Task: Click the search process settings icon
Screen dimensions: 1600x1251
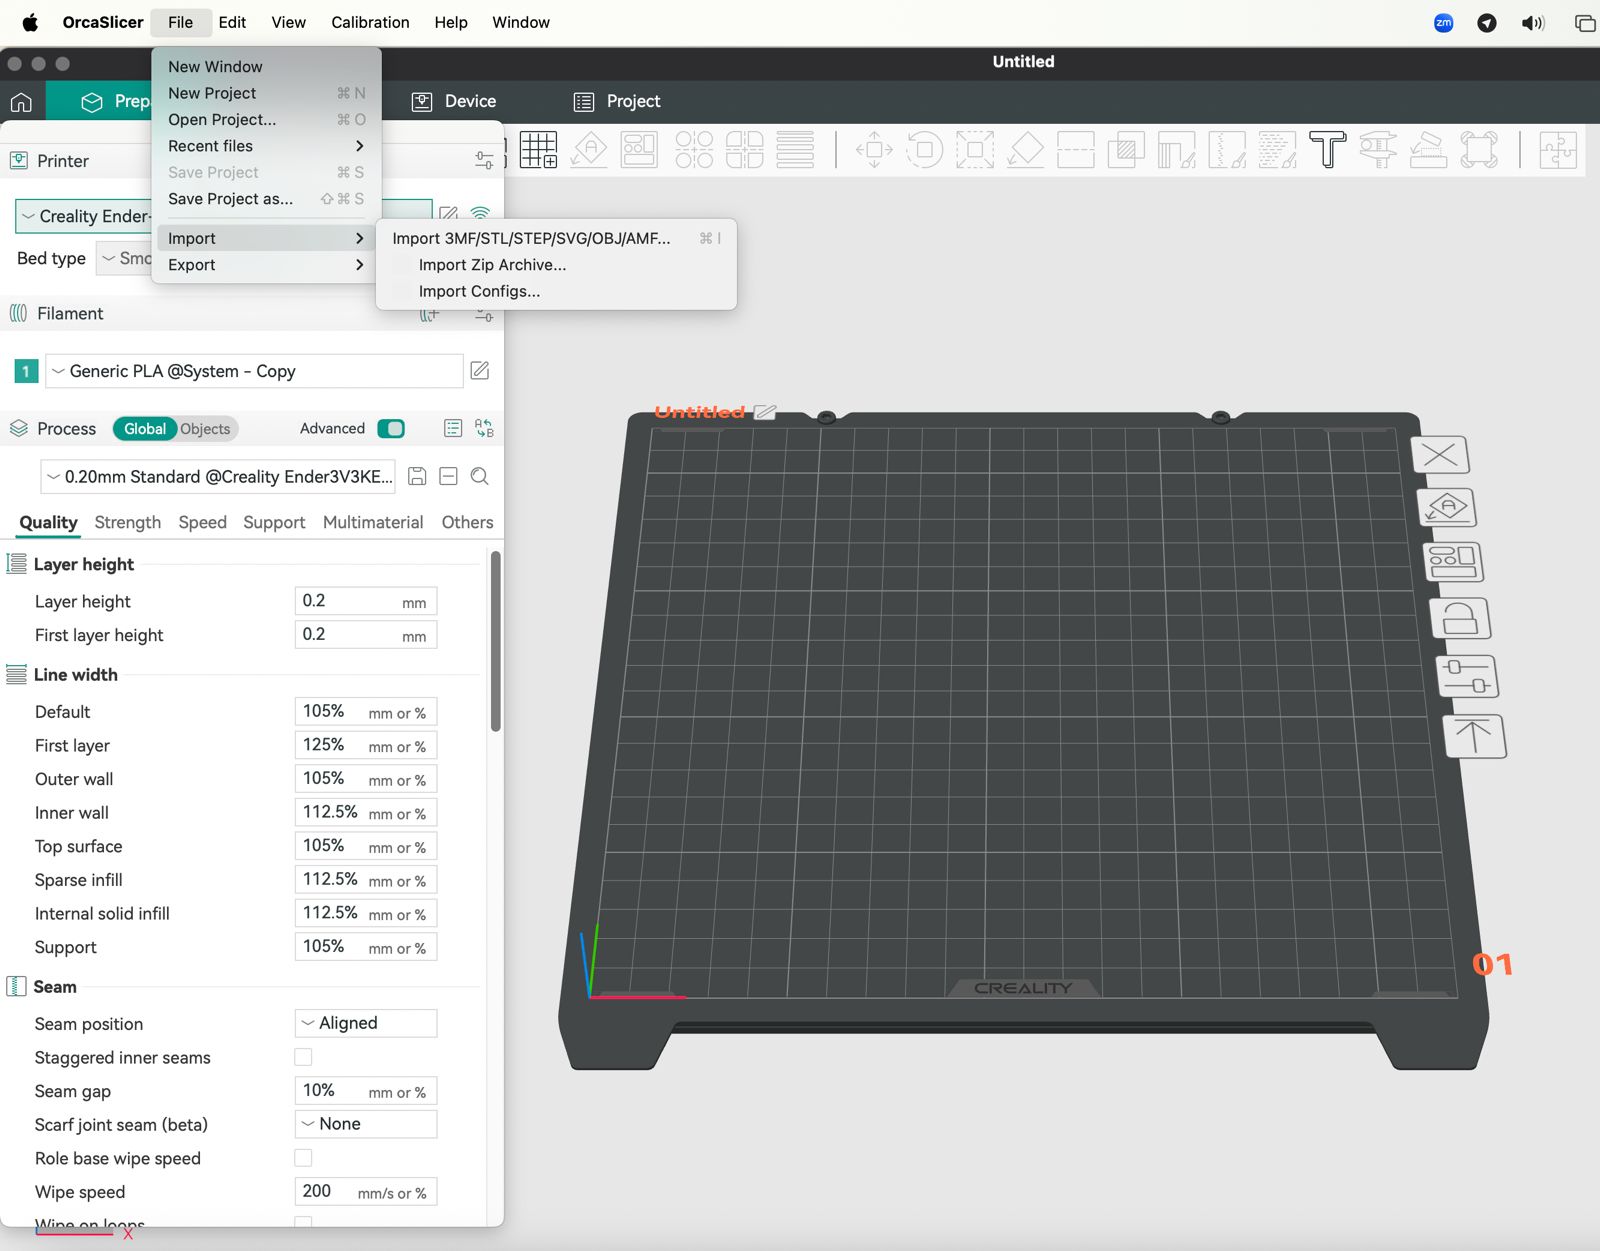Action: coord(480,477)
